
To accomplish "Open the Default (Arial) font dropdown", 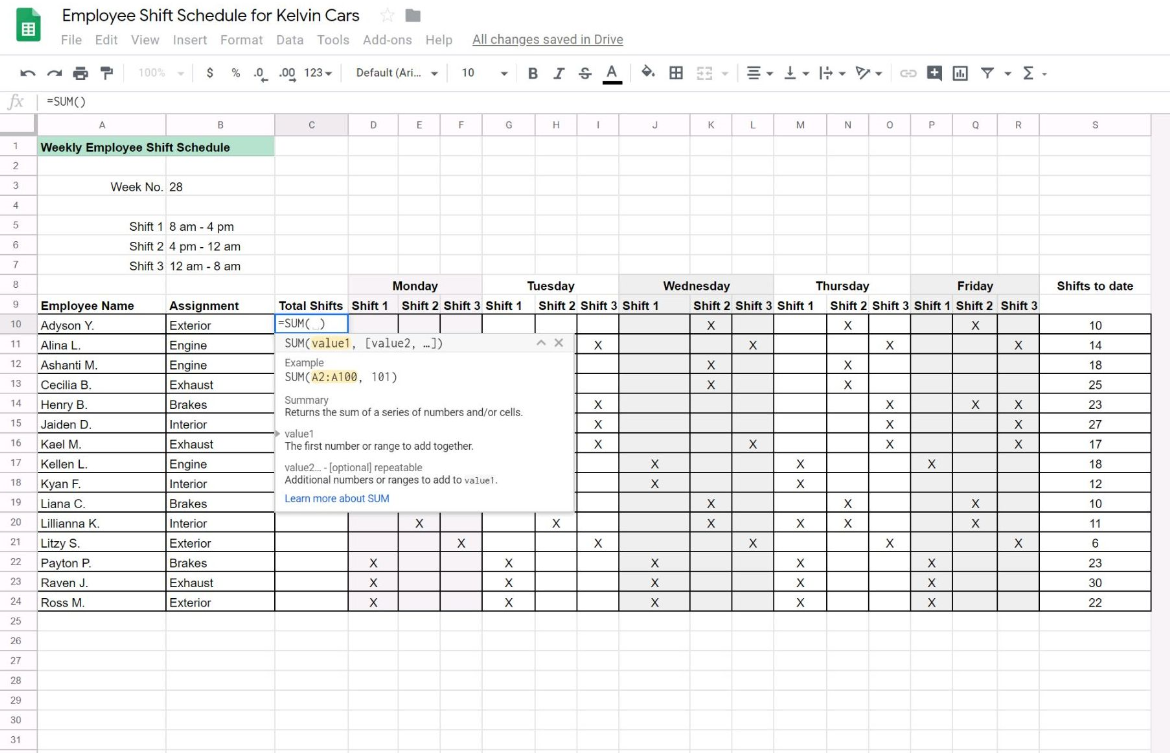I will (396, 73).
